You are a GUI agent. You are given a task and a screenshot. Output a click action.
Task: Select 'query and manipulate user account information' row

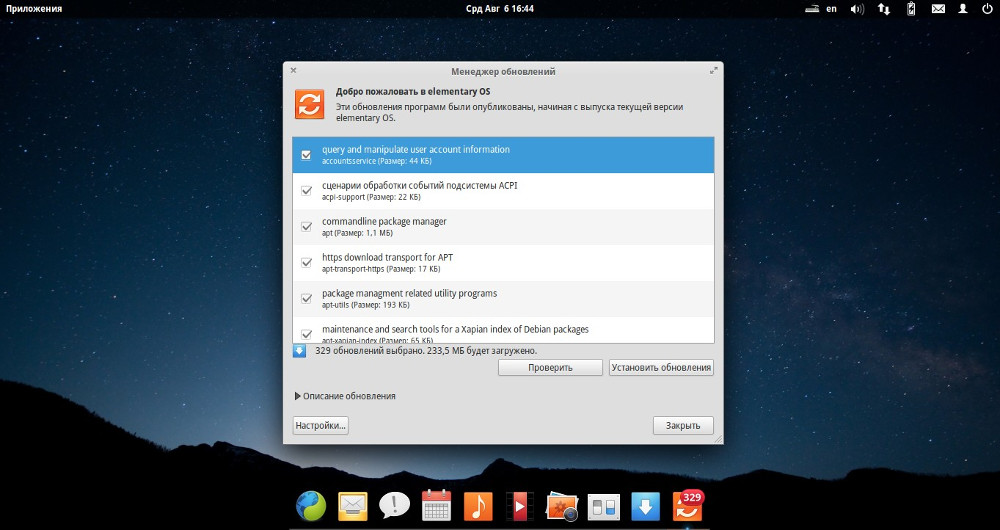(x=503, y=155)
